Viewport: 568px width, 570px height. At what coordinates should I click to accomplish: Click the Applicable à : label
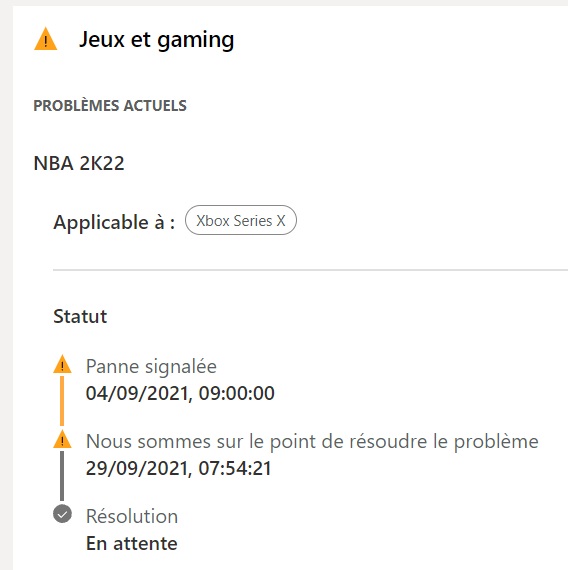click(x=114, y=222)
